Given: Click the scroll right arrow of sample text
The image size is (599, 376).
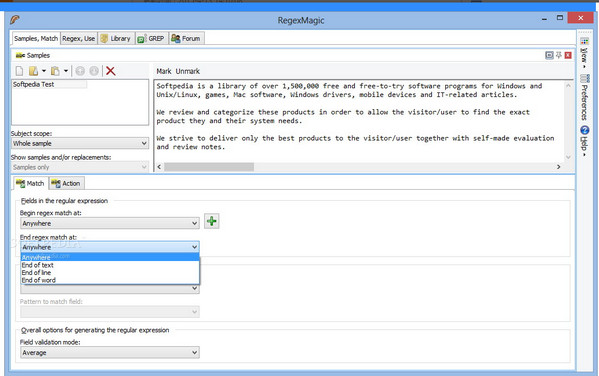Looking at the screenshot, I should point(559,167).
